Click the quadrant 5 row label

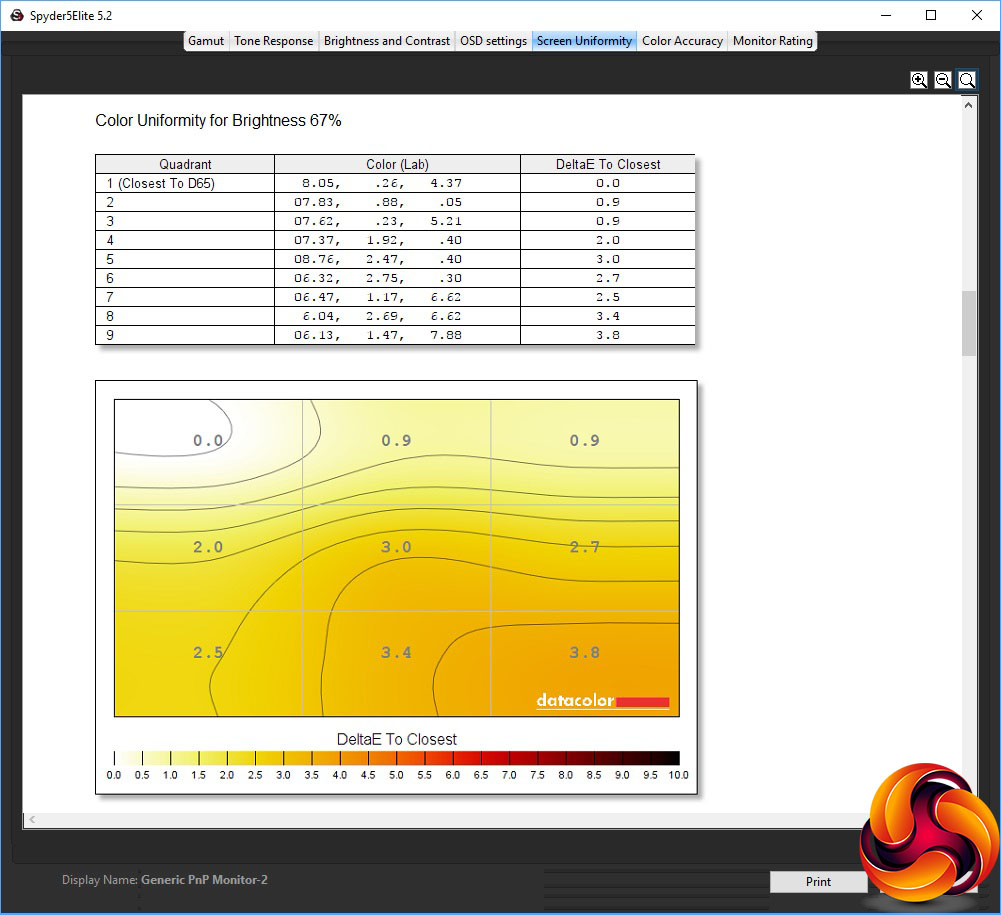pyautogui.click(x=110, y=259)
